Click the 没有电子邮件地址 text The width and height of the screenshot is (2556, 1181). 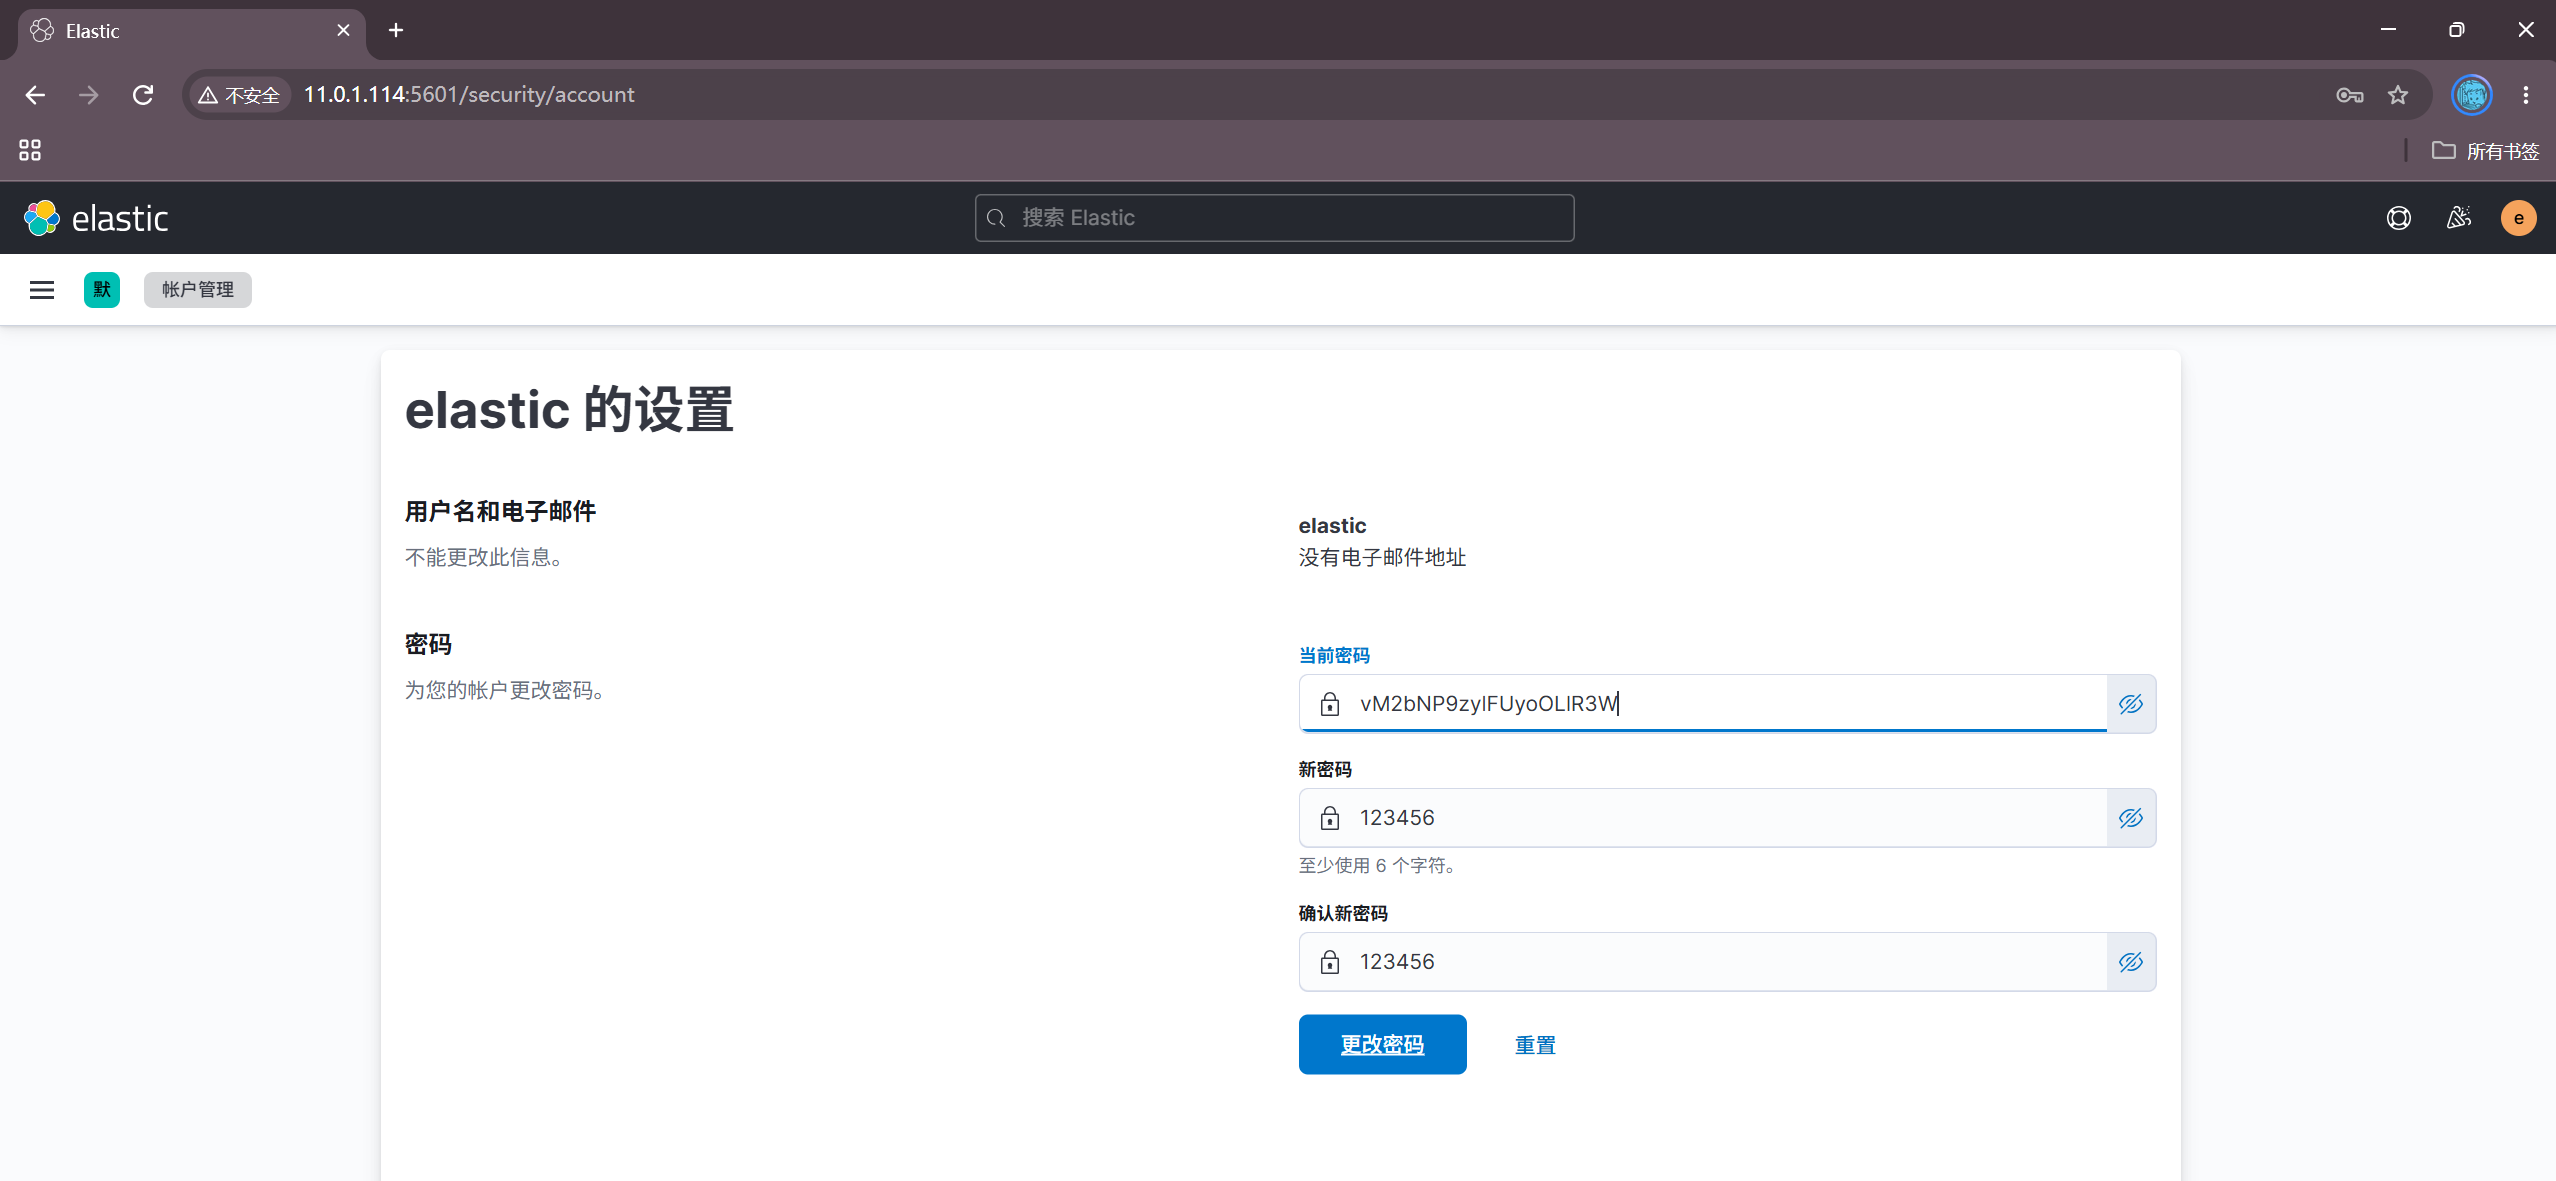(x=1382, y=558)
